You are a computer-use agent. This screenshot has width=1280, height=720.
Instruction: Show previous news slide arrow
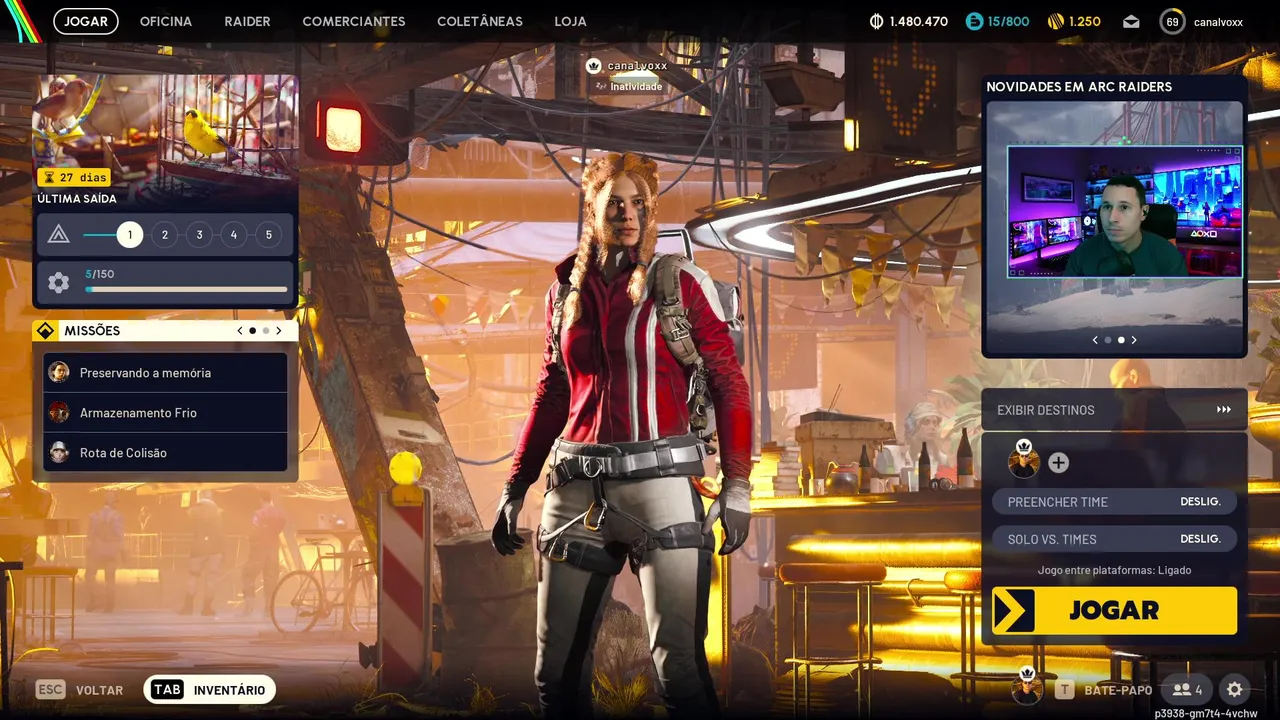coord(1095,340)
